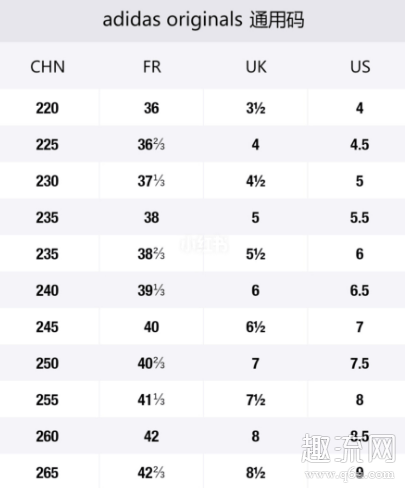Viewport: 405px width, 488px height.
Task: Click CHN size 260 cell
Action: (47, 436)
